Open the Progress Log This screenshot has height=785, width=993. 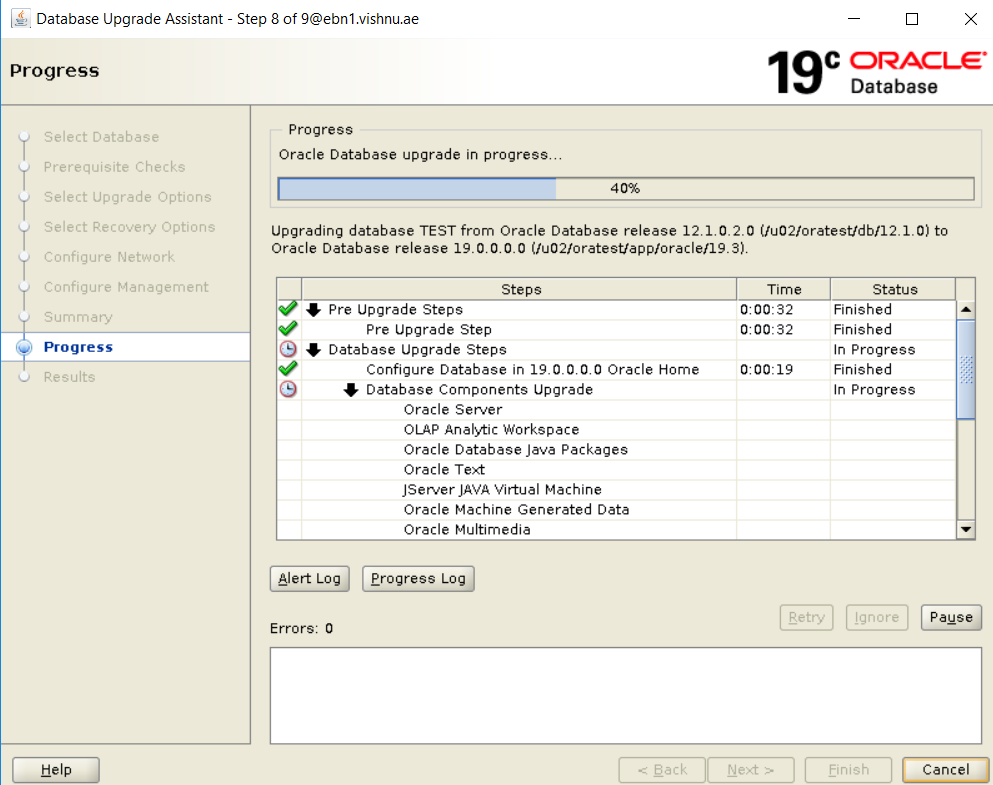tap(418, 579)
